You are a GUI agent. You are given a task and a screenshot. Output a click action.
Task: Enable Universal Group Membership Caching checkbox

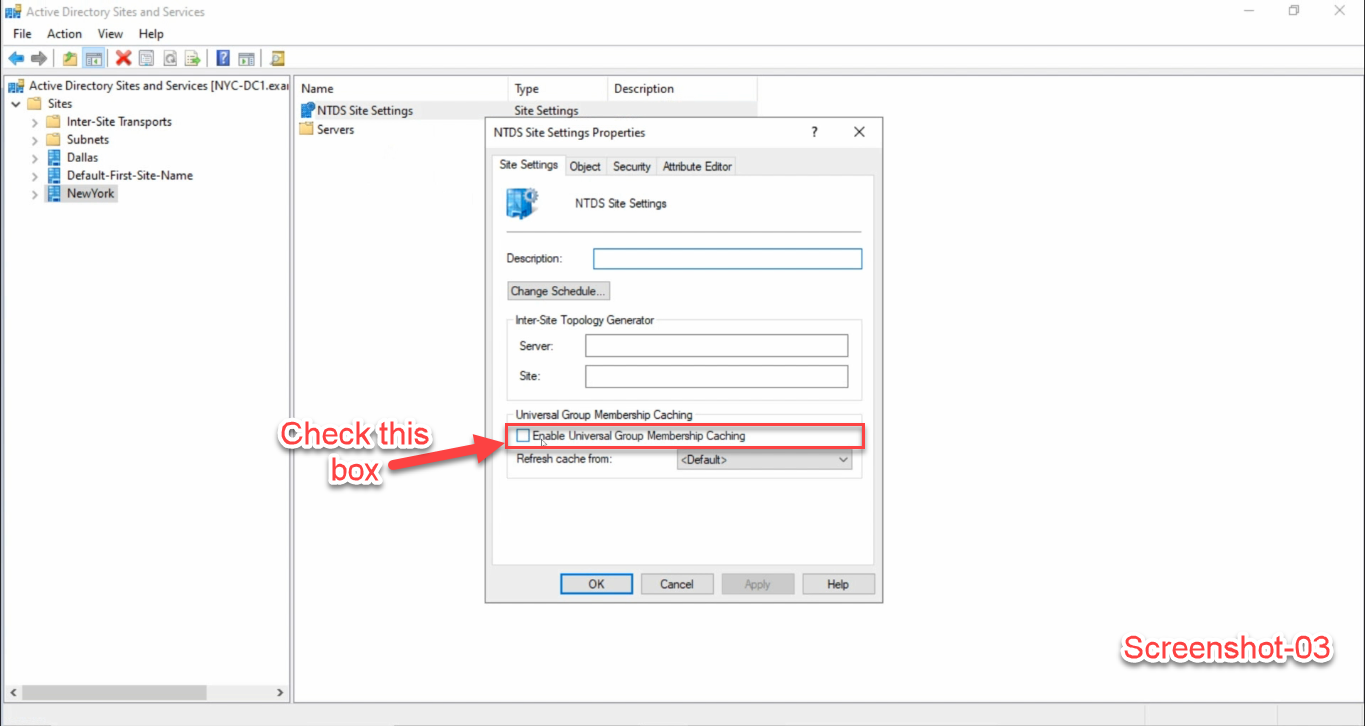523,436
